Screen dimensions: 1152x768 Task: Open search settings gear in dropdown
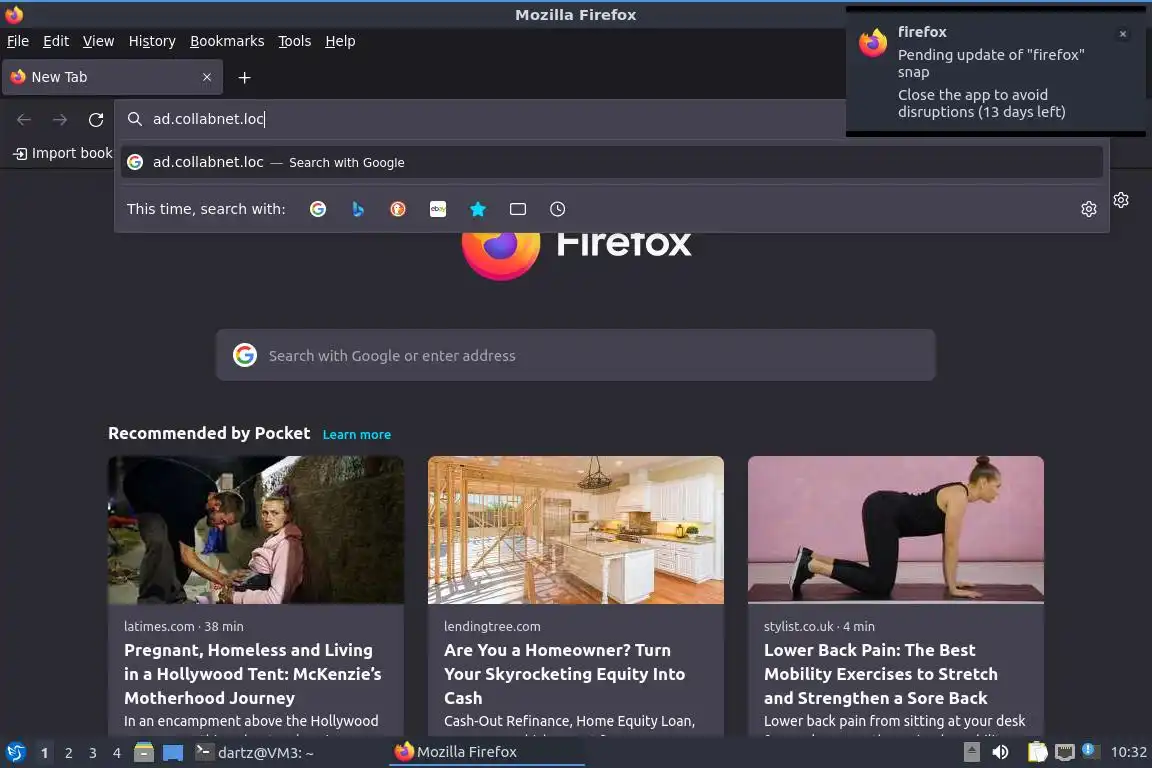point(1089,209)
